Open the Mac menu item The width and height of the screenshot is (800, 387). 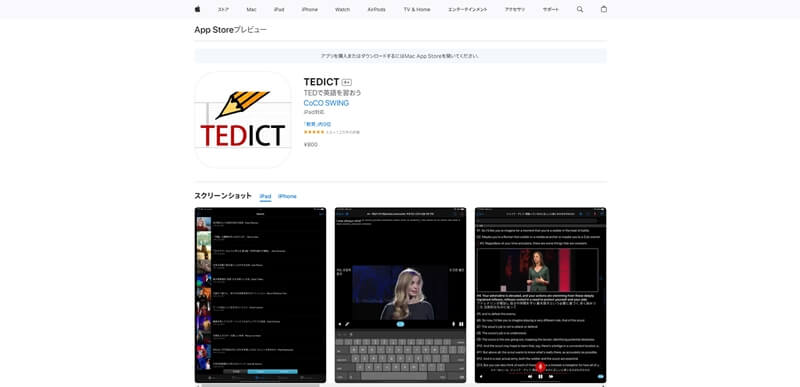251,10
